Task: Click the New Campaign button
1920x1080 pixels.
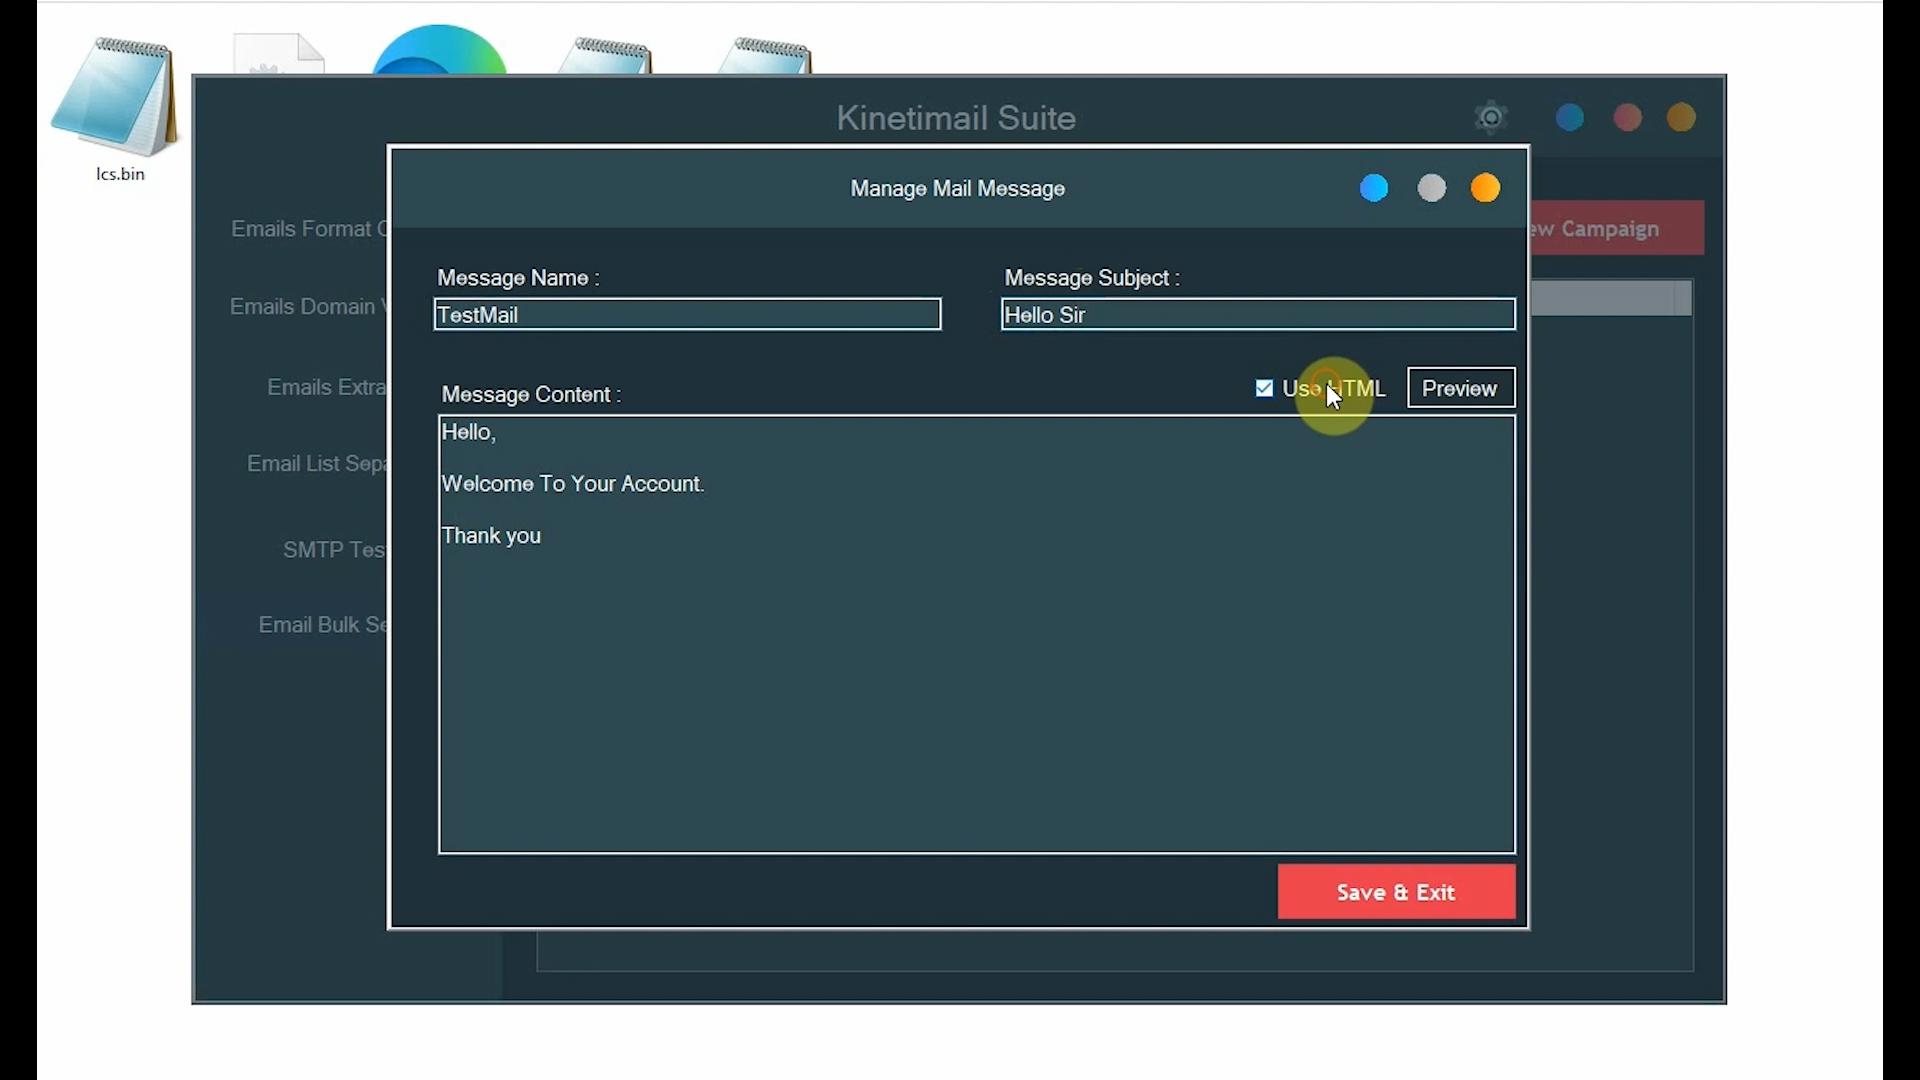Action: click(x=1615, y=229)
